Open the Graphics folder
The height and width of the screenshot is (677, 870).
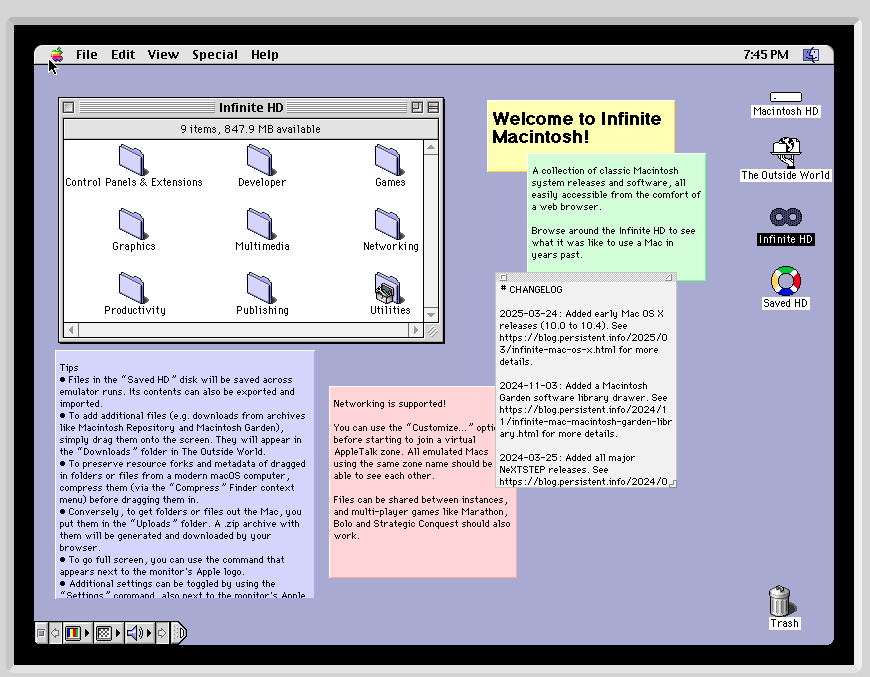click(133, 223)
